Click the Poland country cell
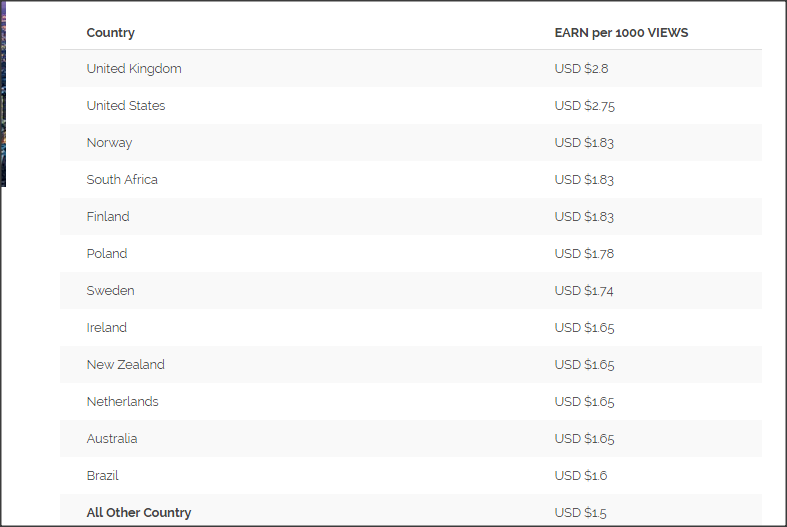The image size is (787, 527). tap(107, 254)
